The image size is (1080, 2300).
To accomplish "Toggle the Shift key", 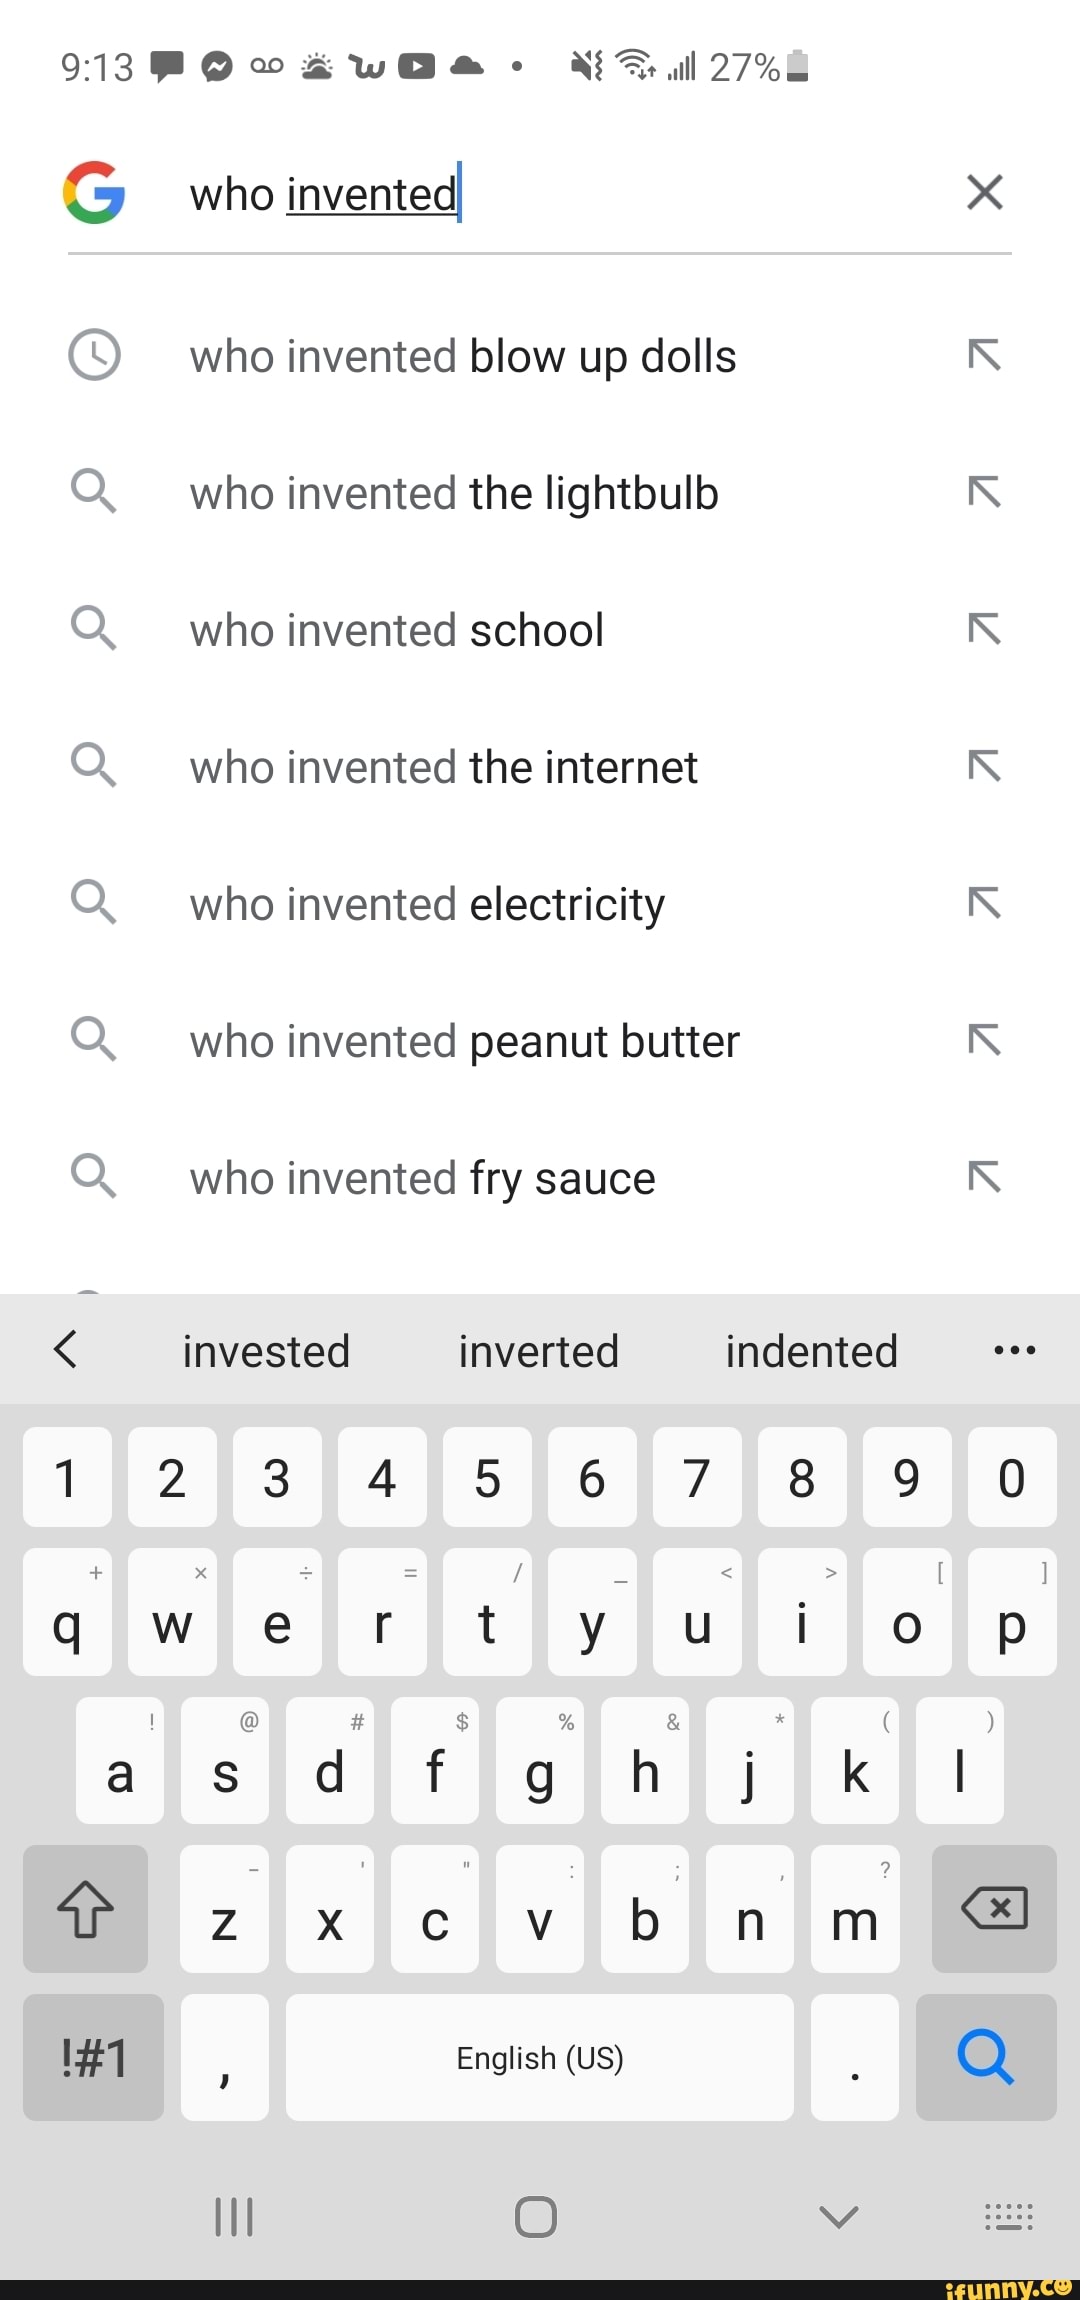I will tap(86, 1908).
